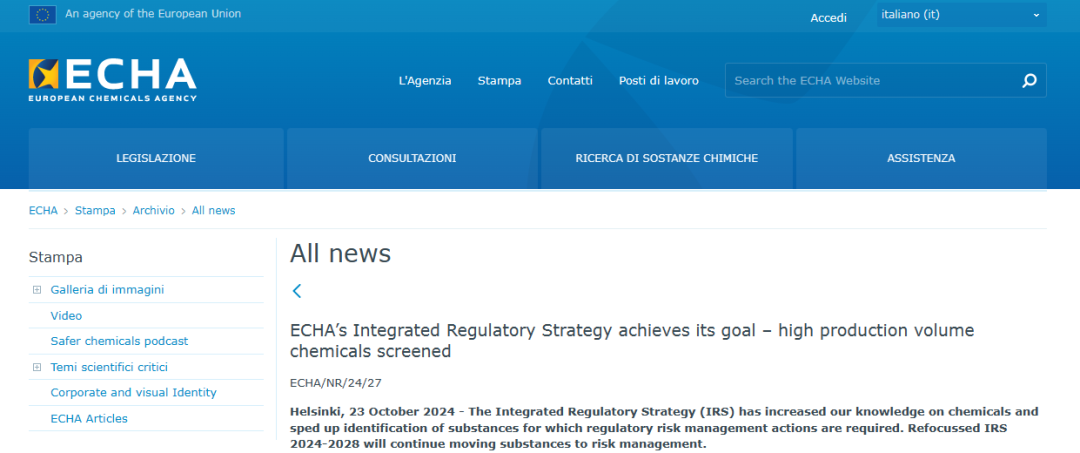
Task: Go to L'Agenzia page
Action: pyautogui.click(x=424, y=81)
